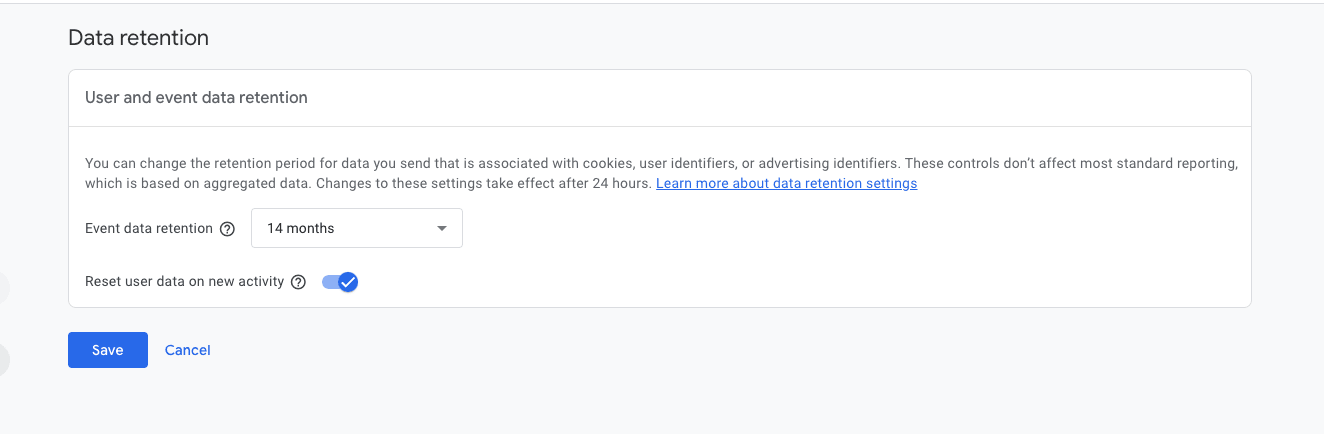
Task: Open the Event data retention dropdown
Action: [356, 228]
